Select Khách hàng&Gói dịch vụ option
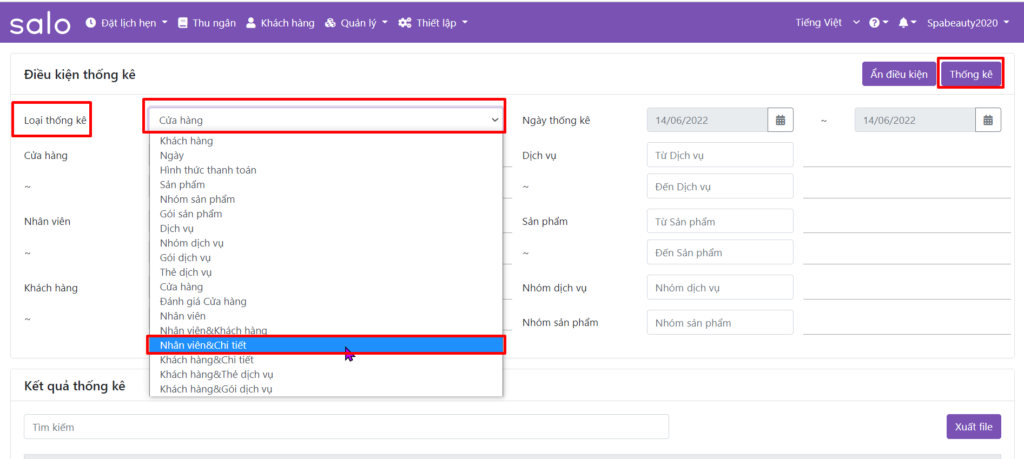This screenshot has height=459, width=1024. 326,389
